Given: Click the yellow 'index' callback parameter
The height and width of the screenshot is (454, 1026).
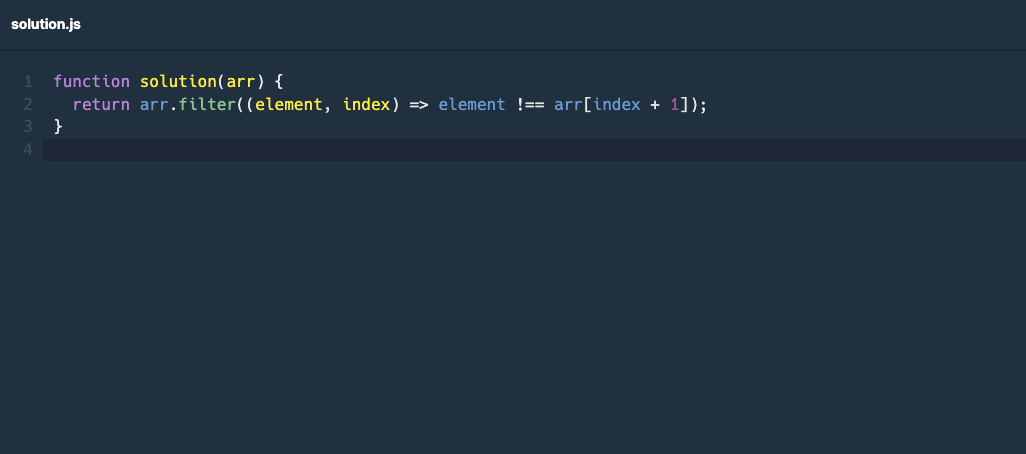Looking at the screenshot, I should (366, 104).
